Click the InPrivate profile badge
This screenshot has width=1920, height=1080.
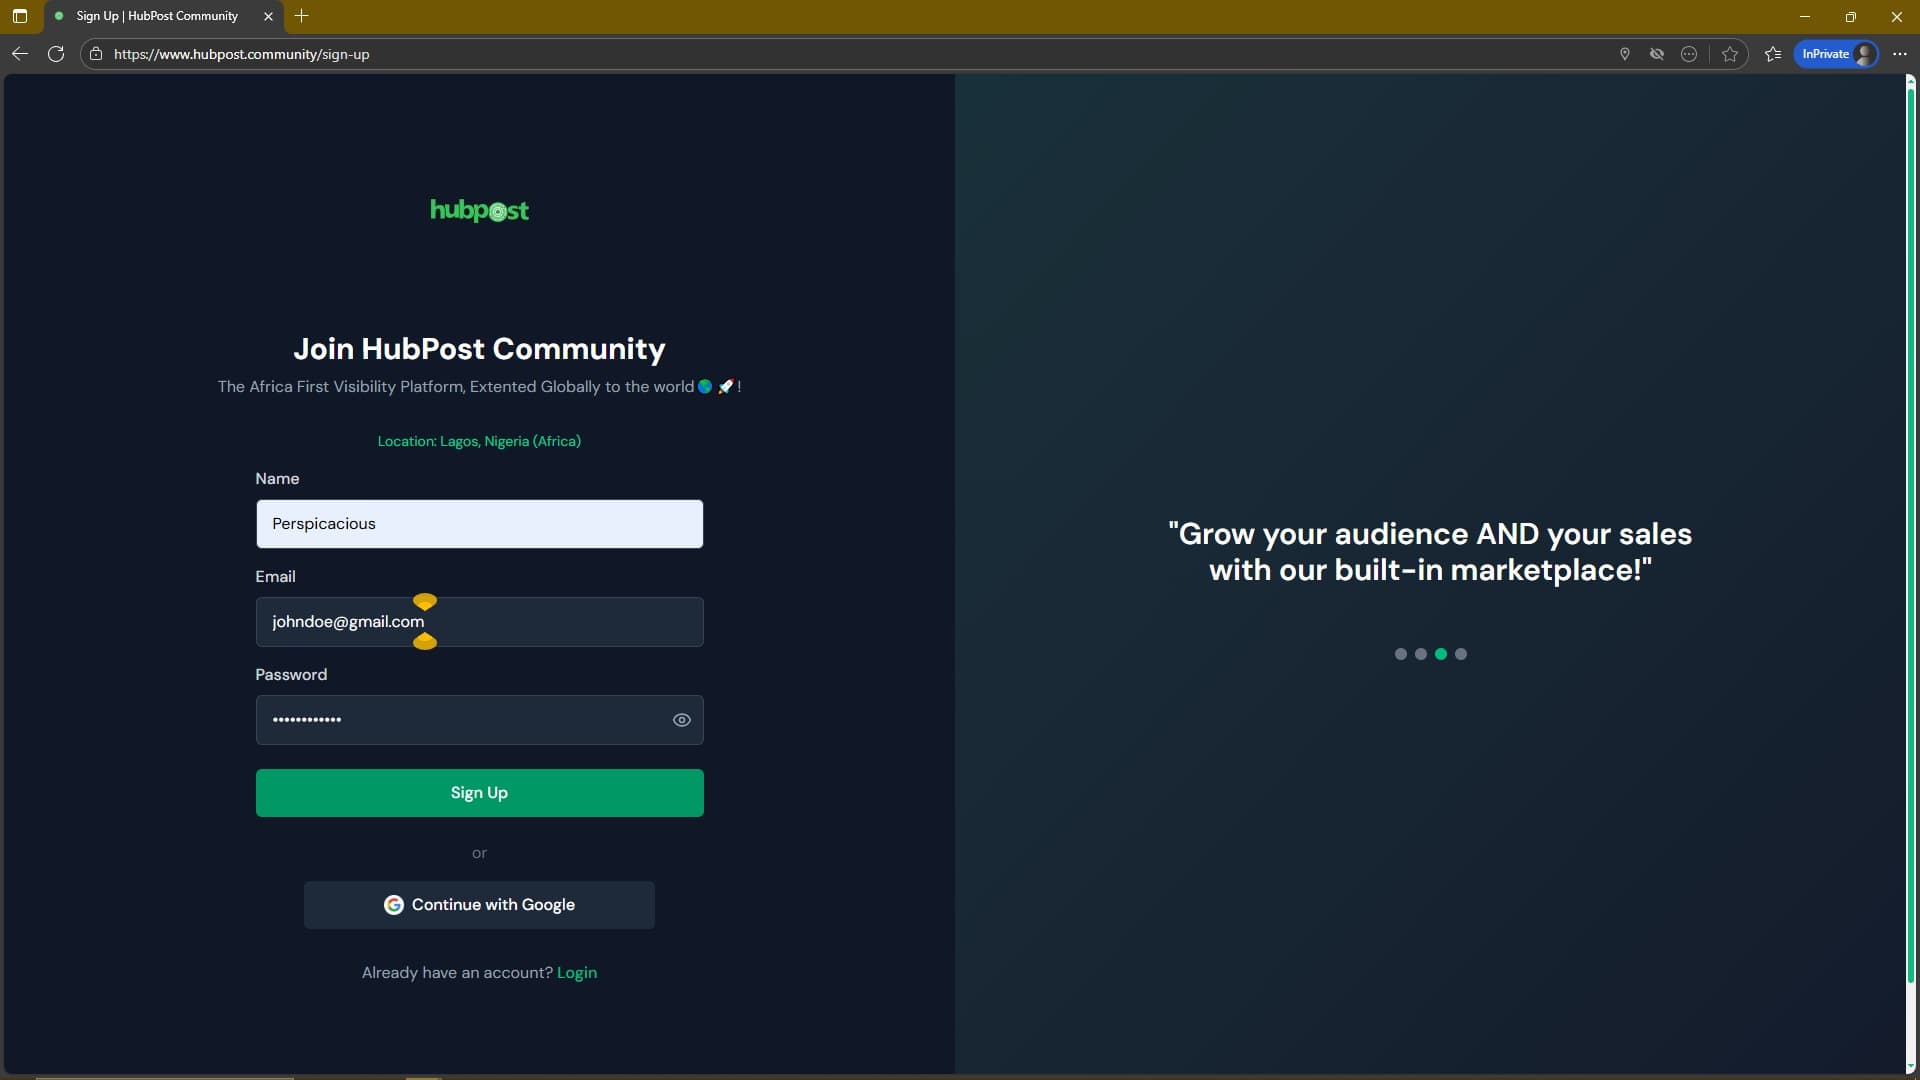tap(1837, 54)
